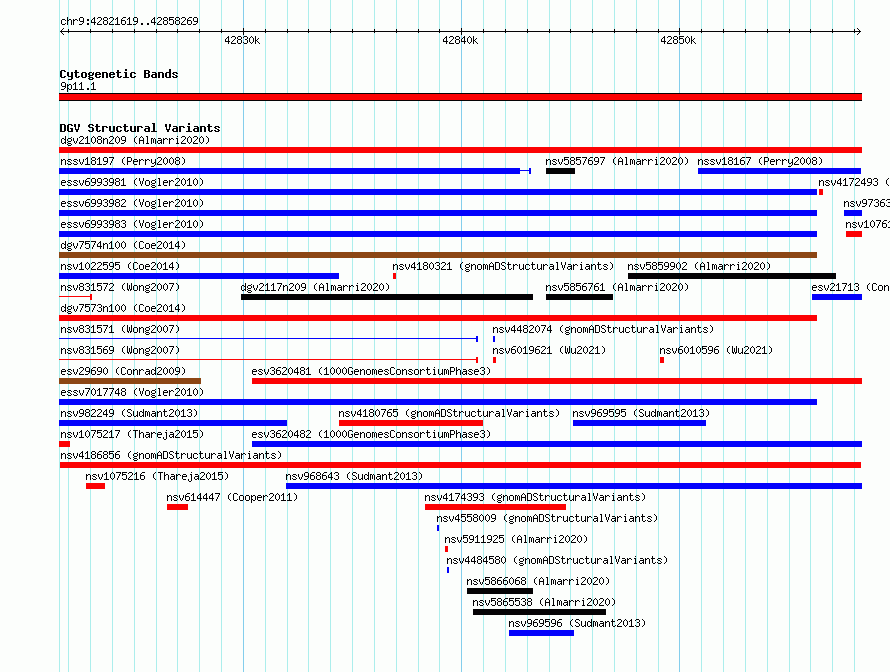The width and height of the screenshot is (890, 672).
Task: Click the essv6993983 (Vogler2010) label
Action: point(132,224)
